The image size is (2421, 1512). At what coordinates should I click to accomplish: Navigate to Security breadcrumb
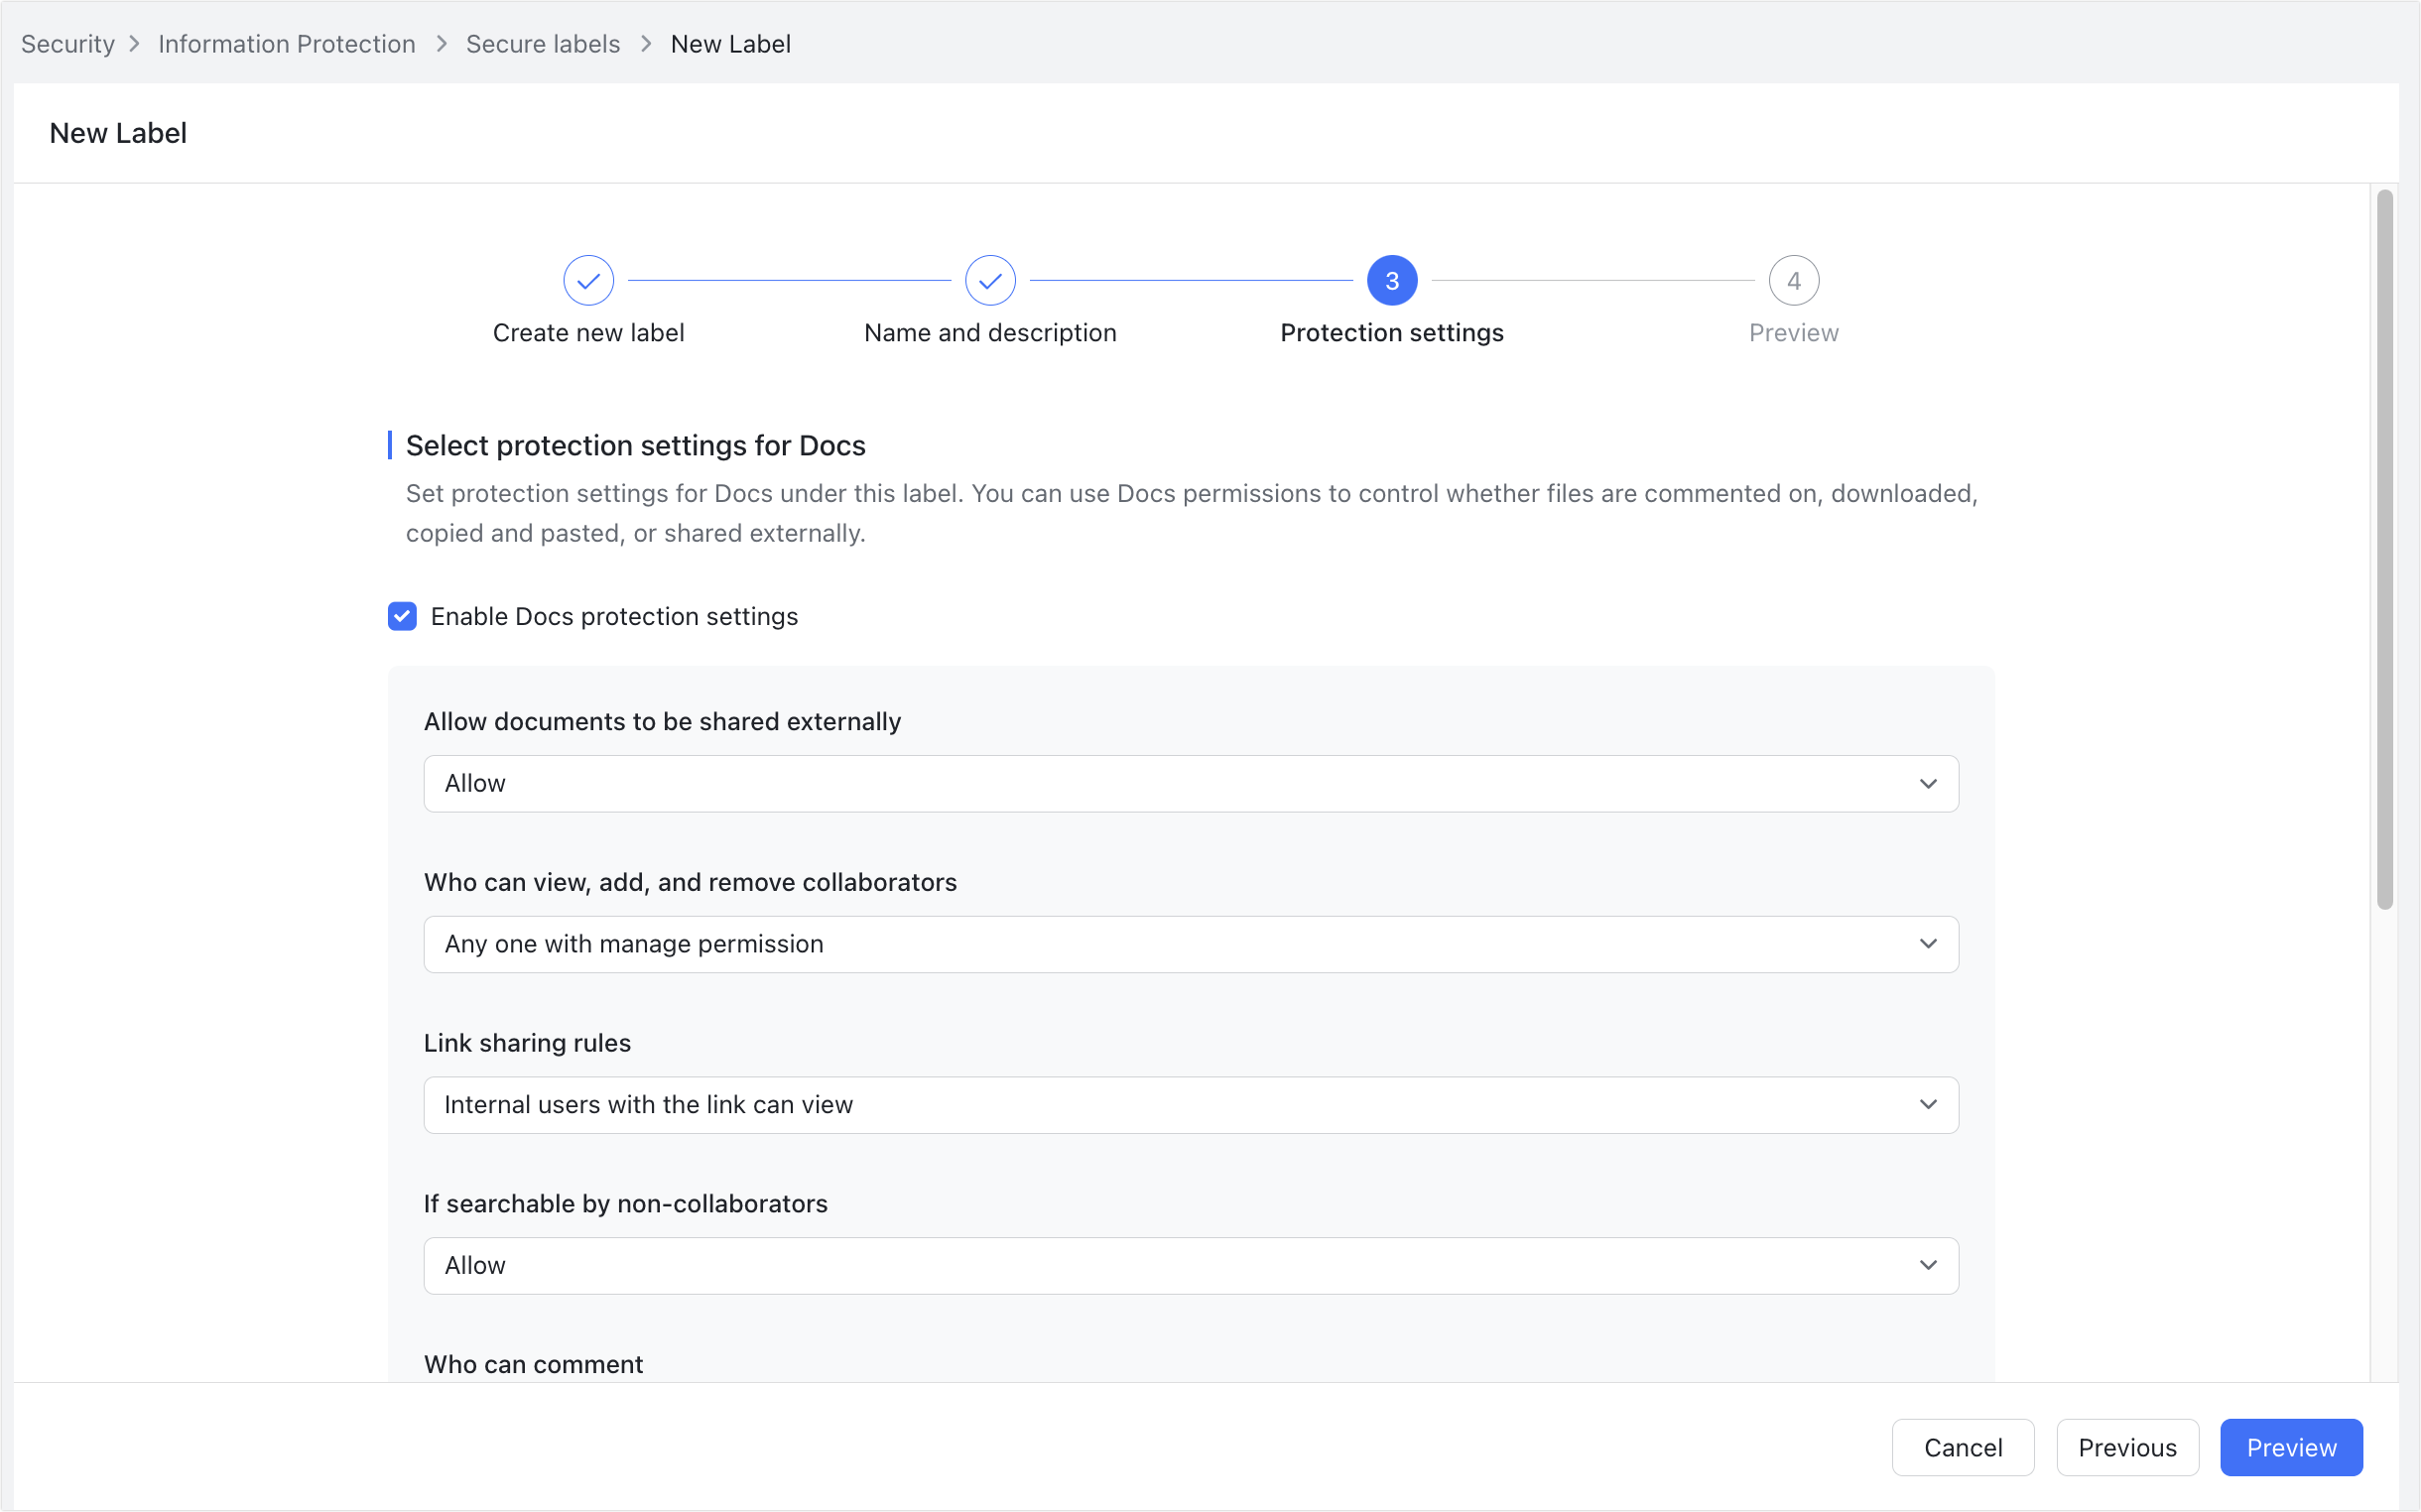(x=67, y=44)
